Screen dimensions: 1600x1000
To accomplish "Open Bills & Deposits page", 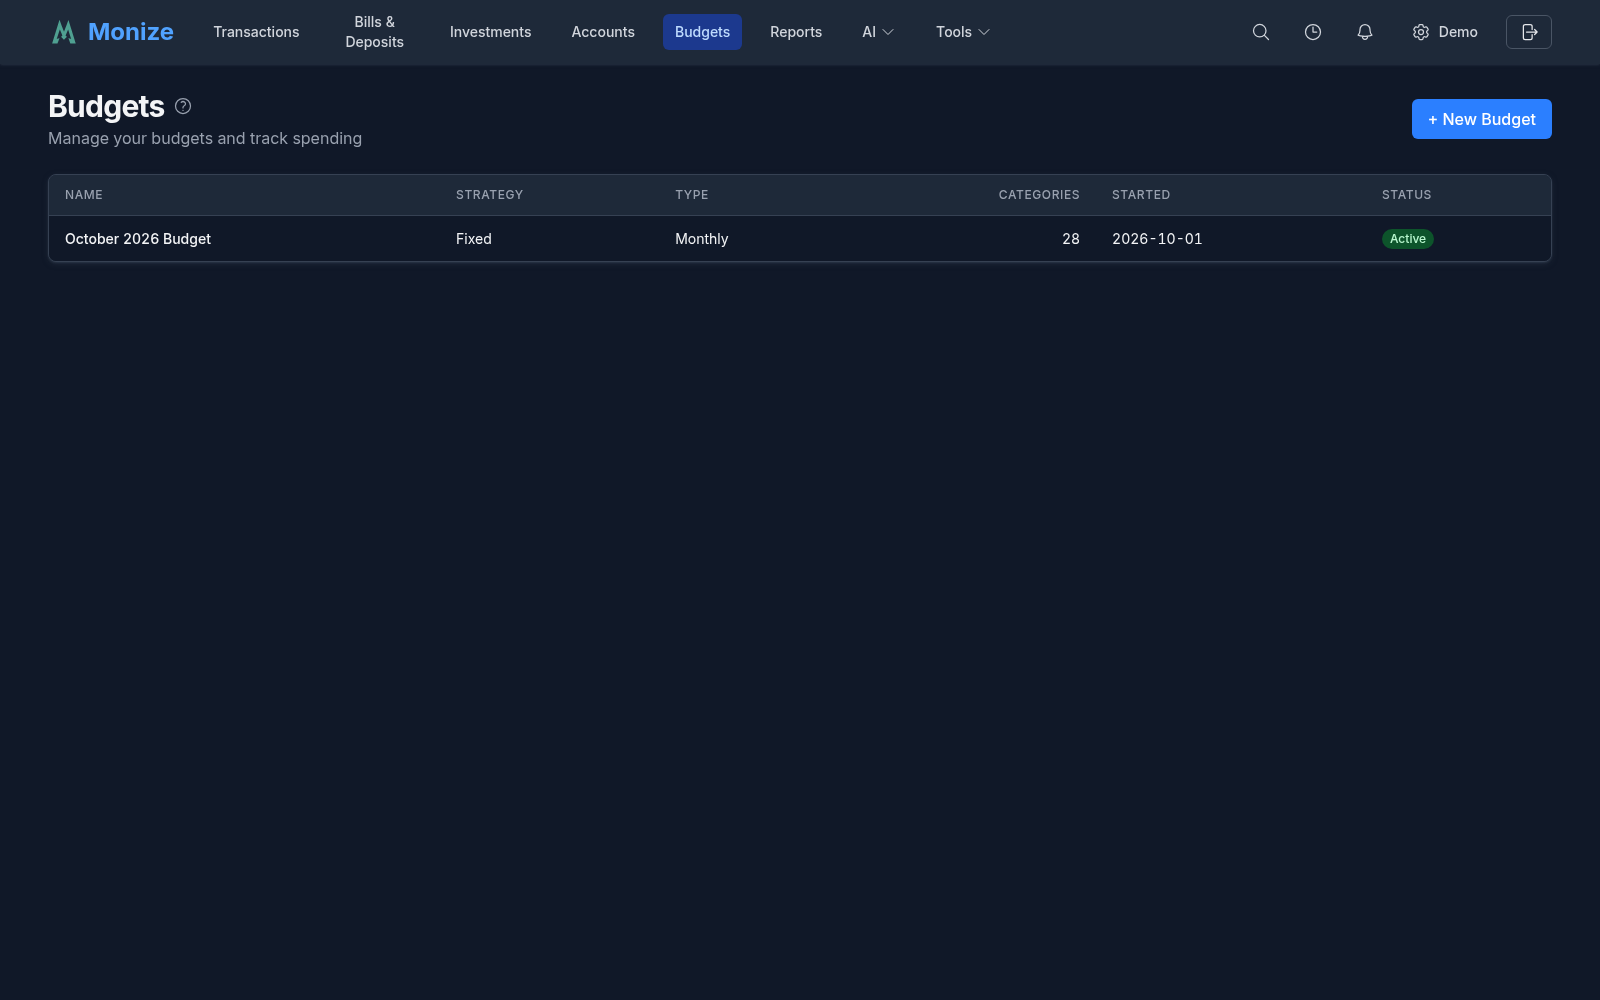I will click(374, 32).
